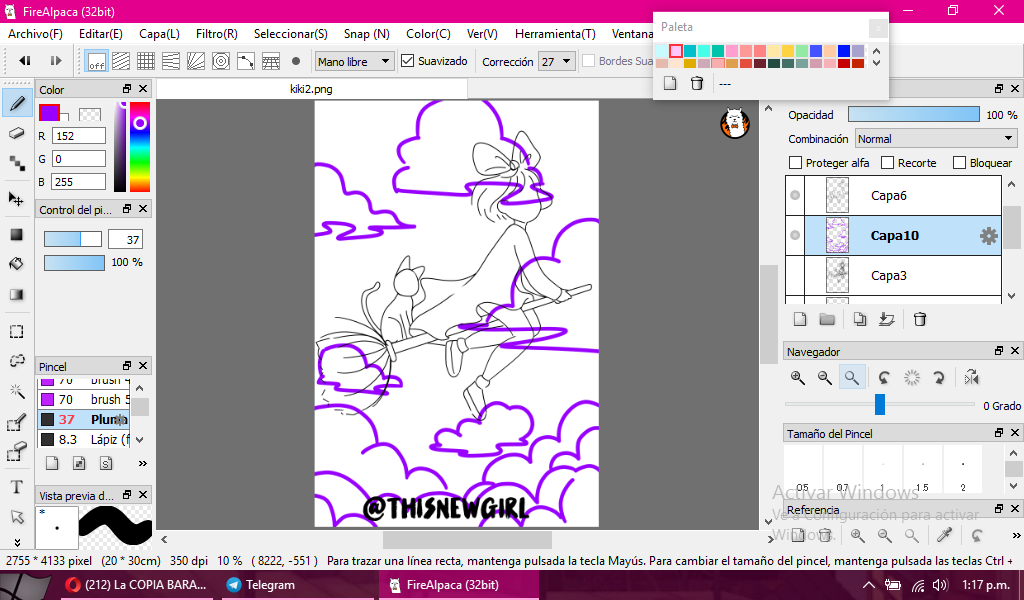Create a new layer folder

coord(827,319)
